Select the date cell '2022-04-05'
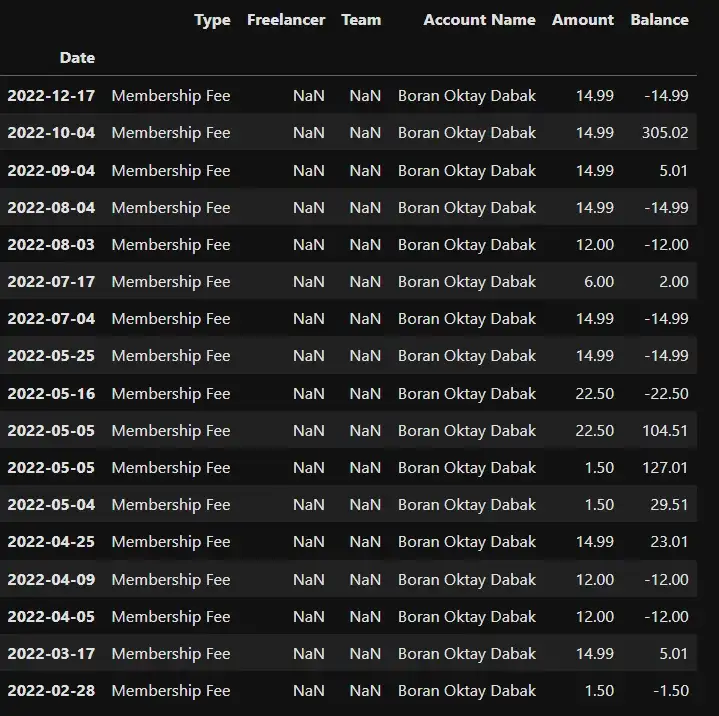Screen dimensions: 719x716 [51, 616]
